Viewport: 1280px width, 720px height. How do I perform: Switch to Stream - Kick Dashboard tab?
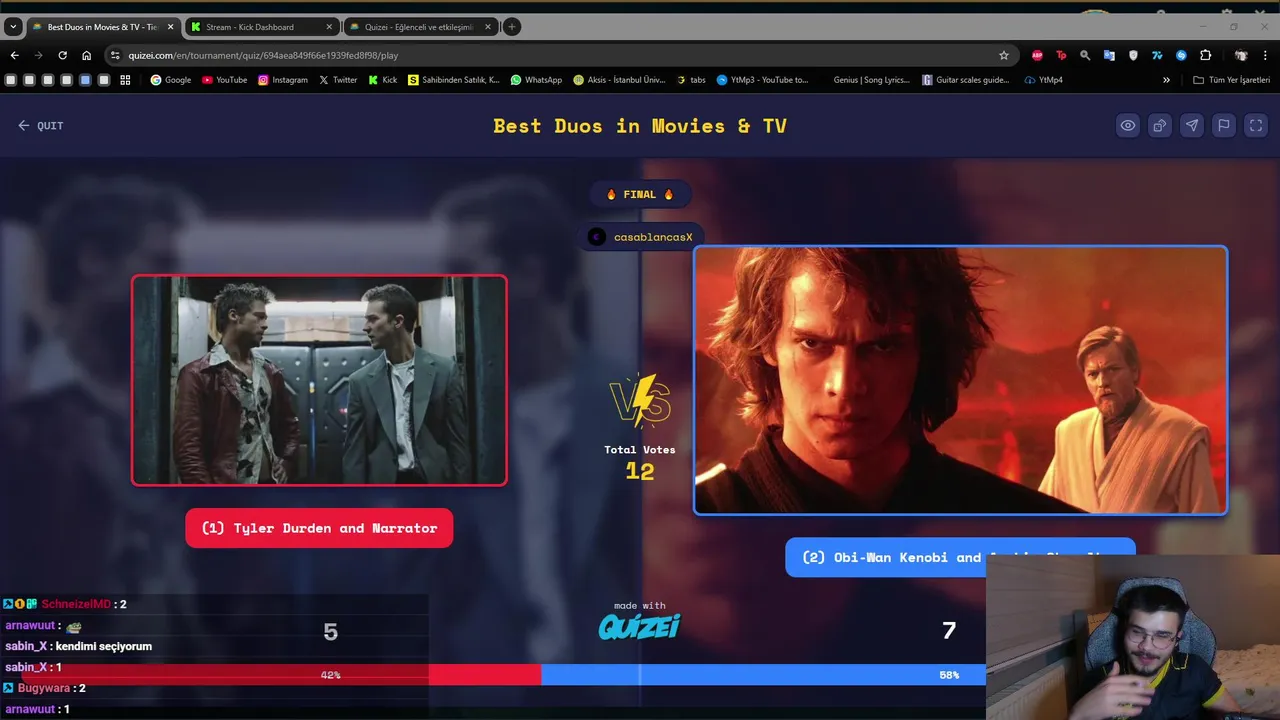click(x=262, y=27)
